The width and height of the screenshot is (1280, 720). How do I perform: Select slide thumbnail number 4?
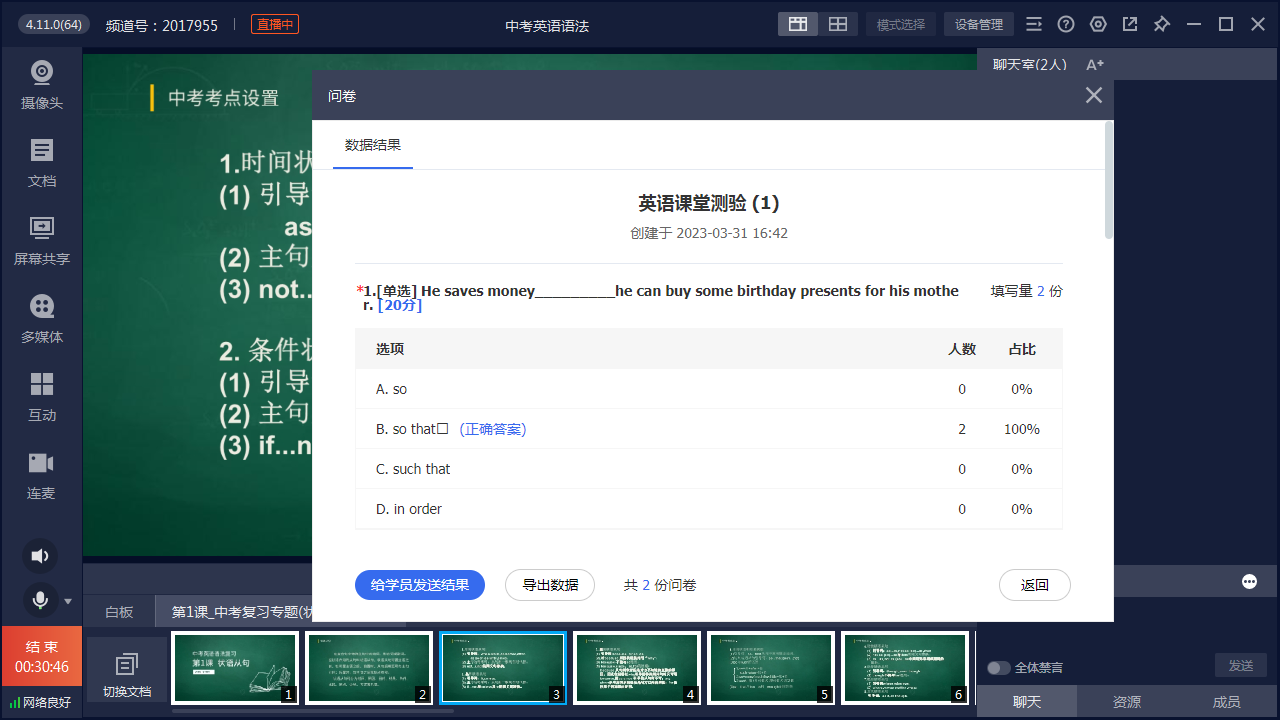pyautogui.click(x=636, y=668)
